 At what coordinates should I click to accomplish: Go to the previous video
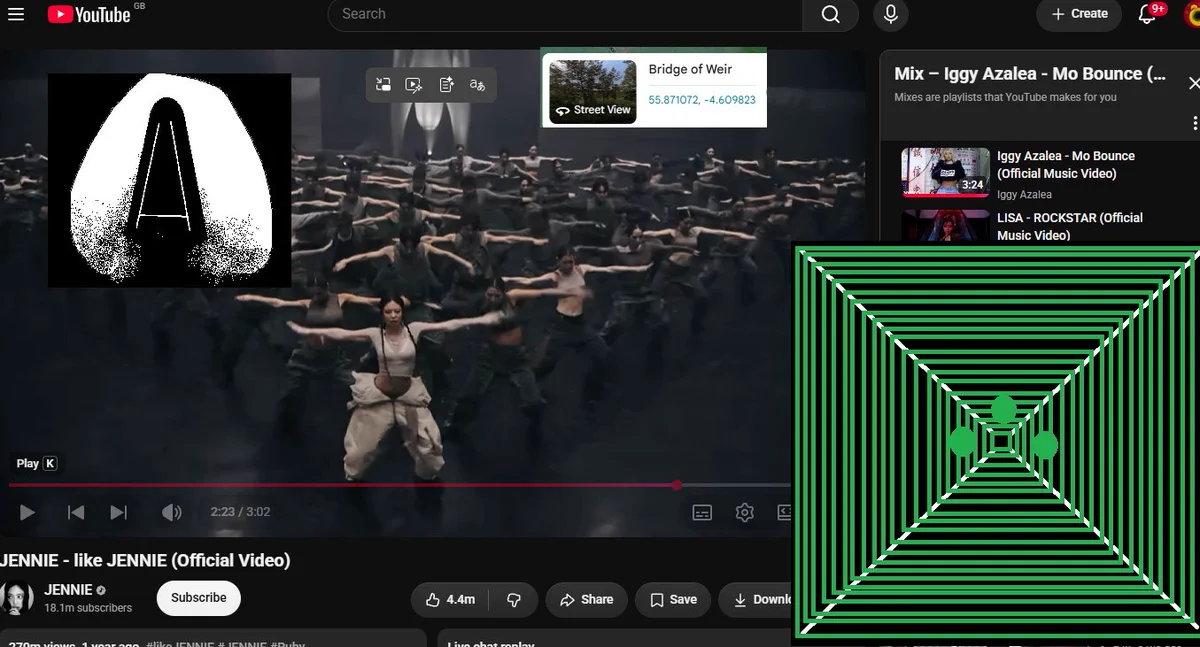click(x=76, y=512)
